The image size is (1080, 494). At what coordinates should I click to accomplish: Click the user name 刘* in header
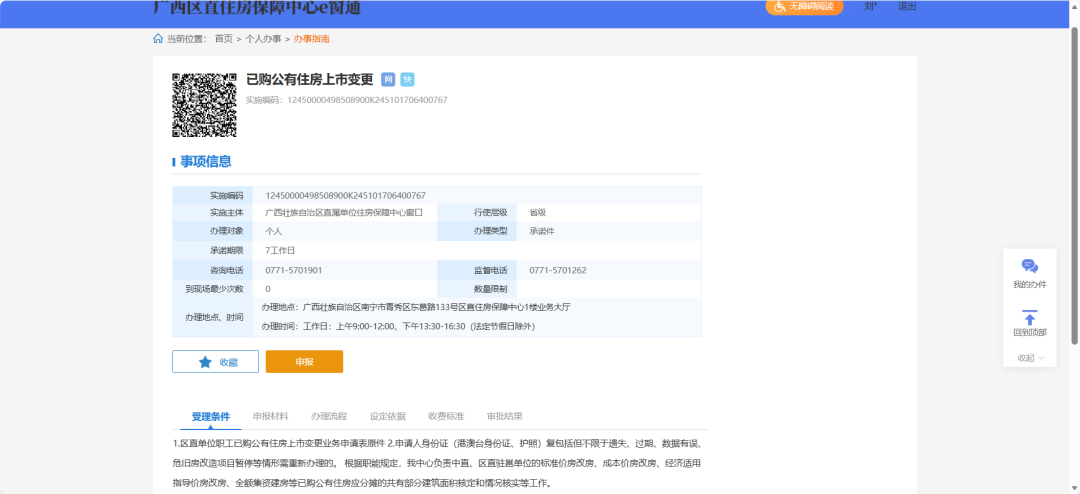[870, 6]
